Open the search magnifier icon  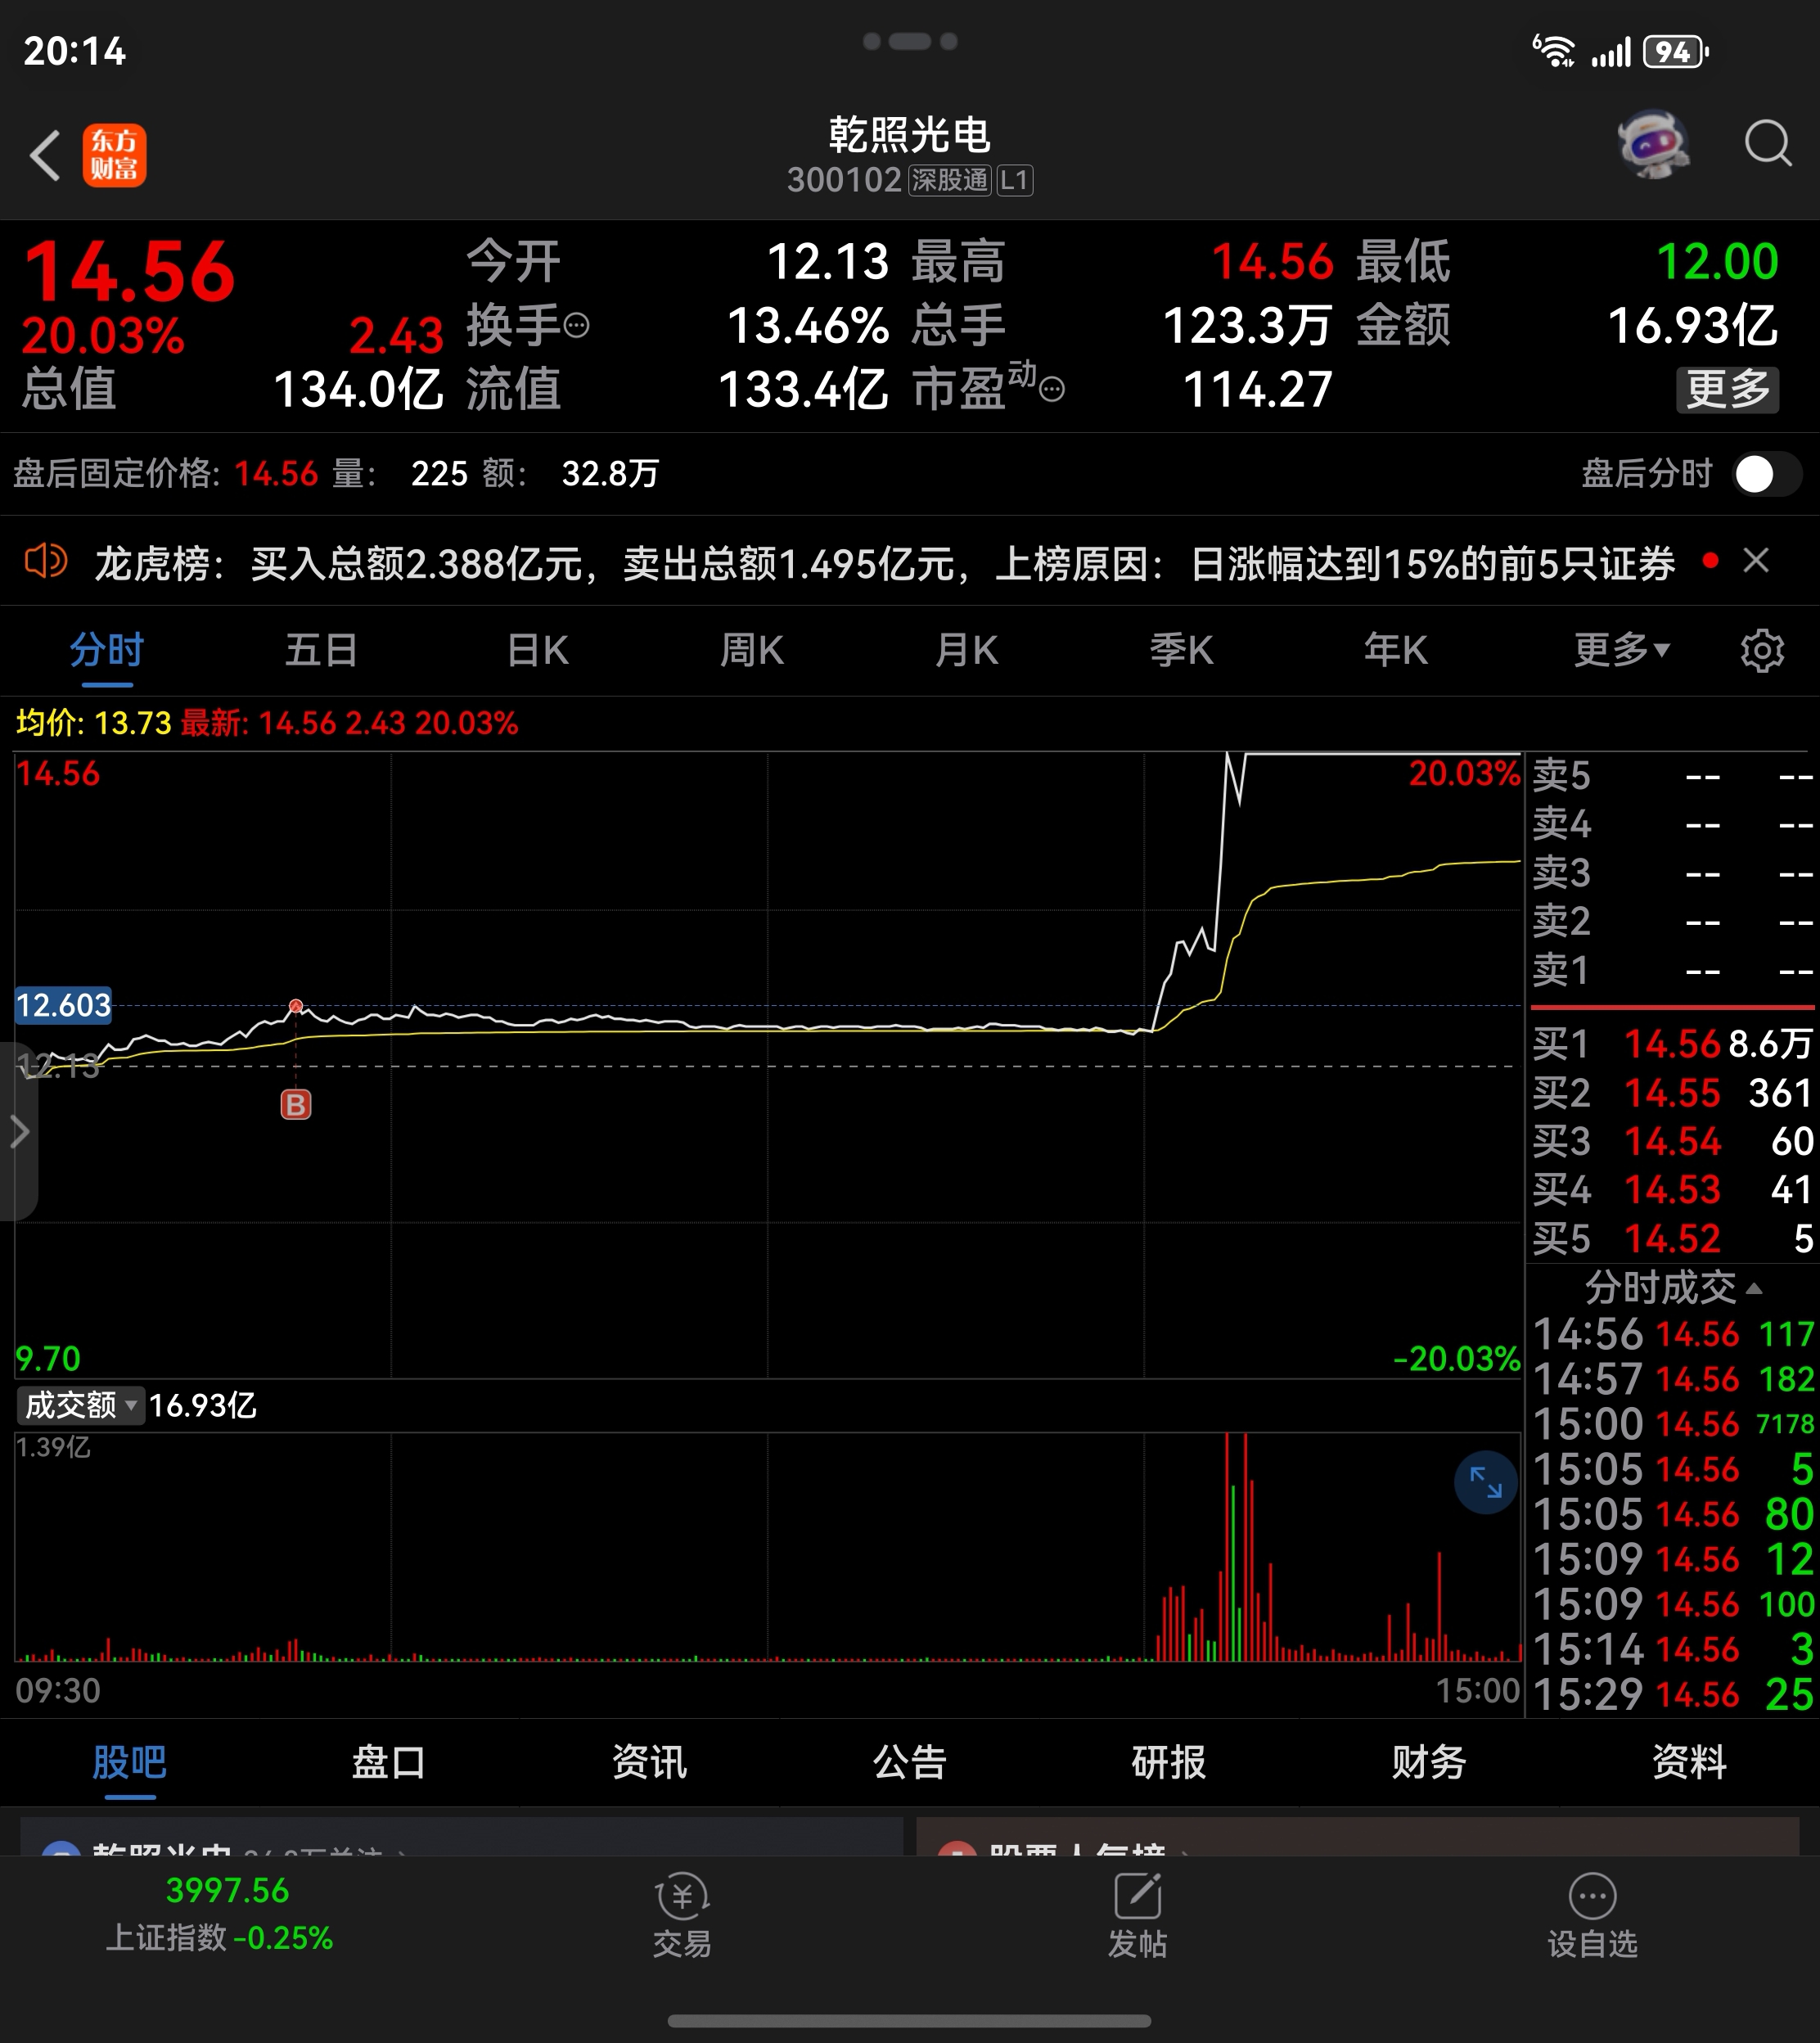[x=1767, y=143]
